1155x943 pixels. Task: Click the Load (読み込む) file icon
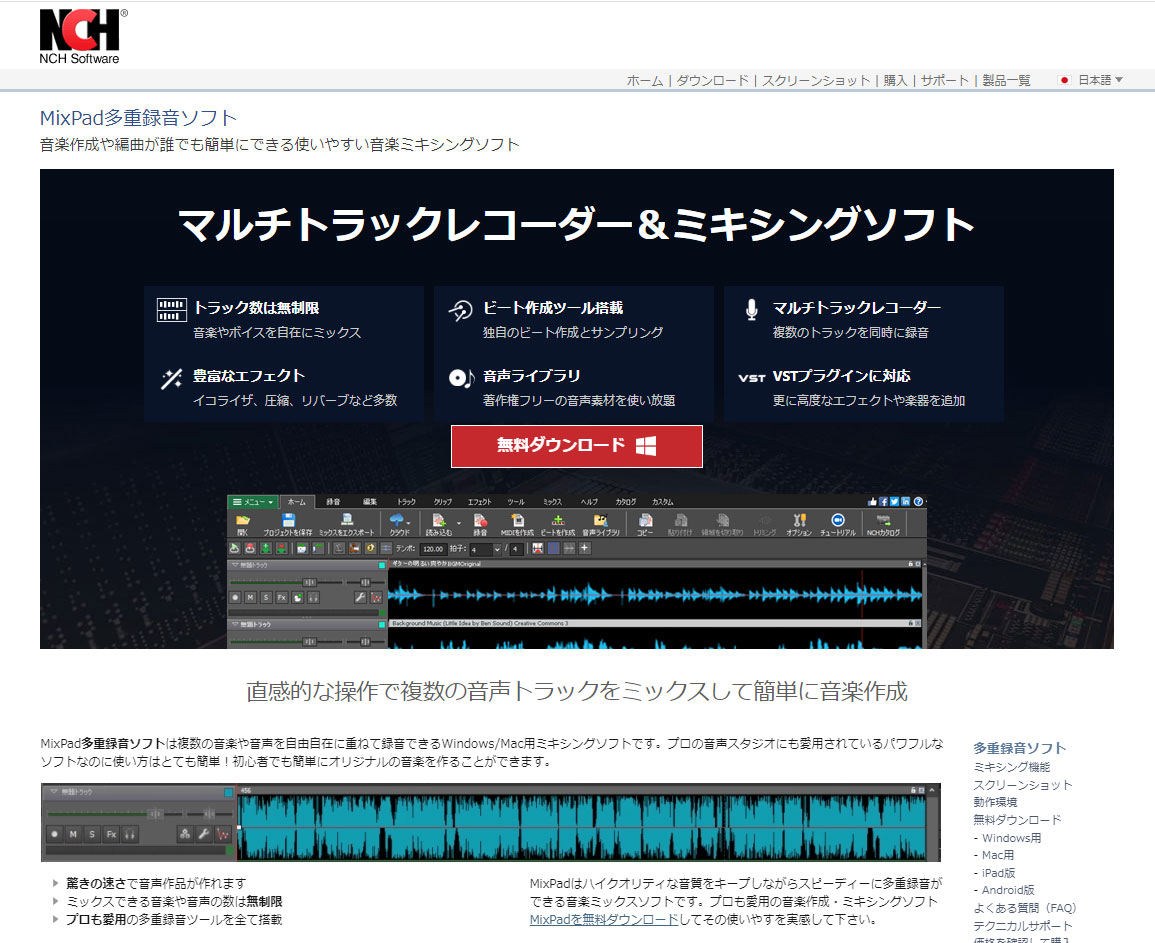click(x=439, y=520)
